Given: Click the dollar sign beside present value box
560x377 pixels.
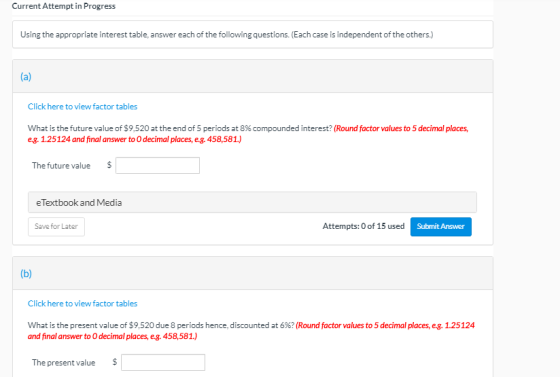Looking at the screenshot, I should (x=115, y=362).
